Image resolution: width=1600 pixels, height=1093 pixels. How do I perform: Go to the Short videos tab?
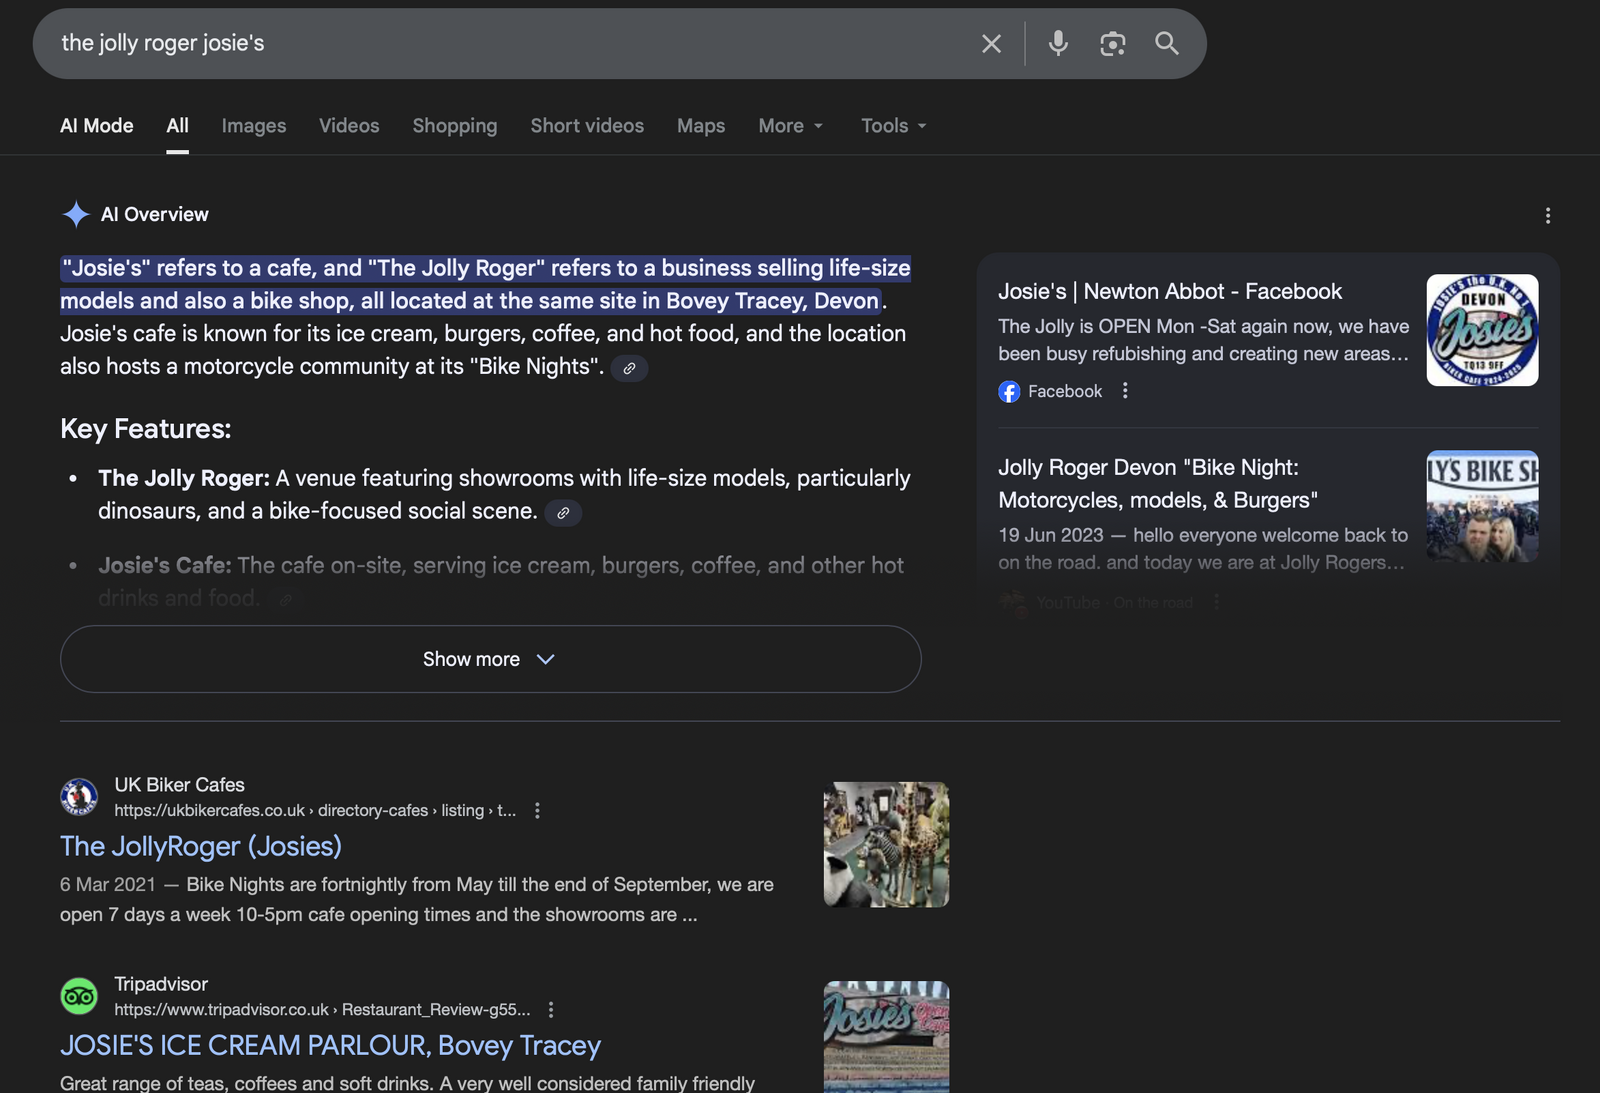click(587, 126)
